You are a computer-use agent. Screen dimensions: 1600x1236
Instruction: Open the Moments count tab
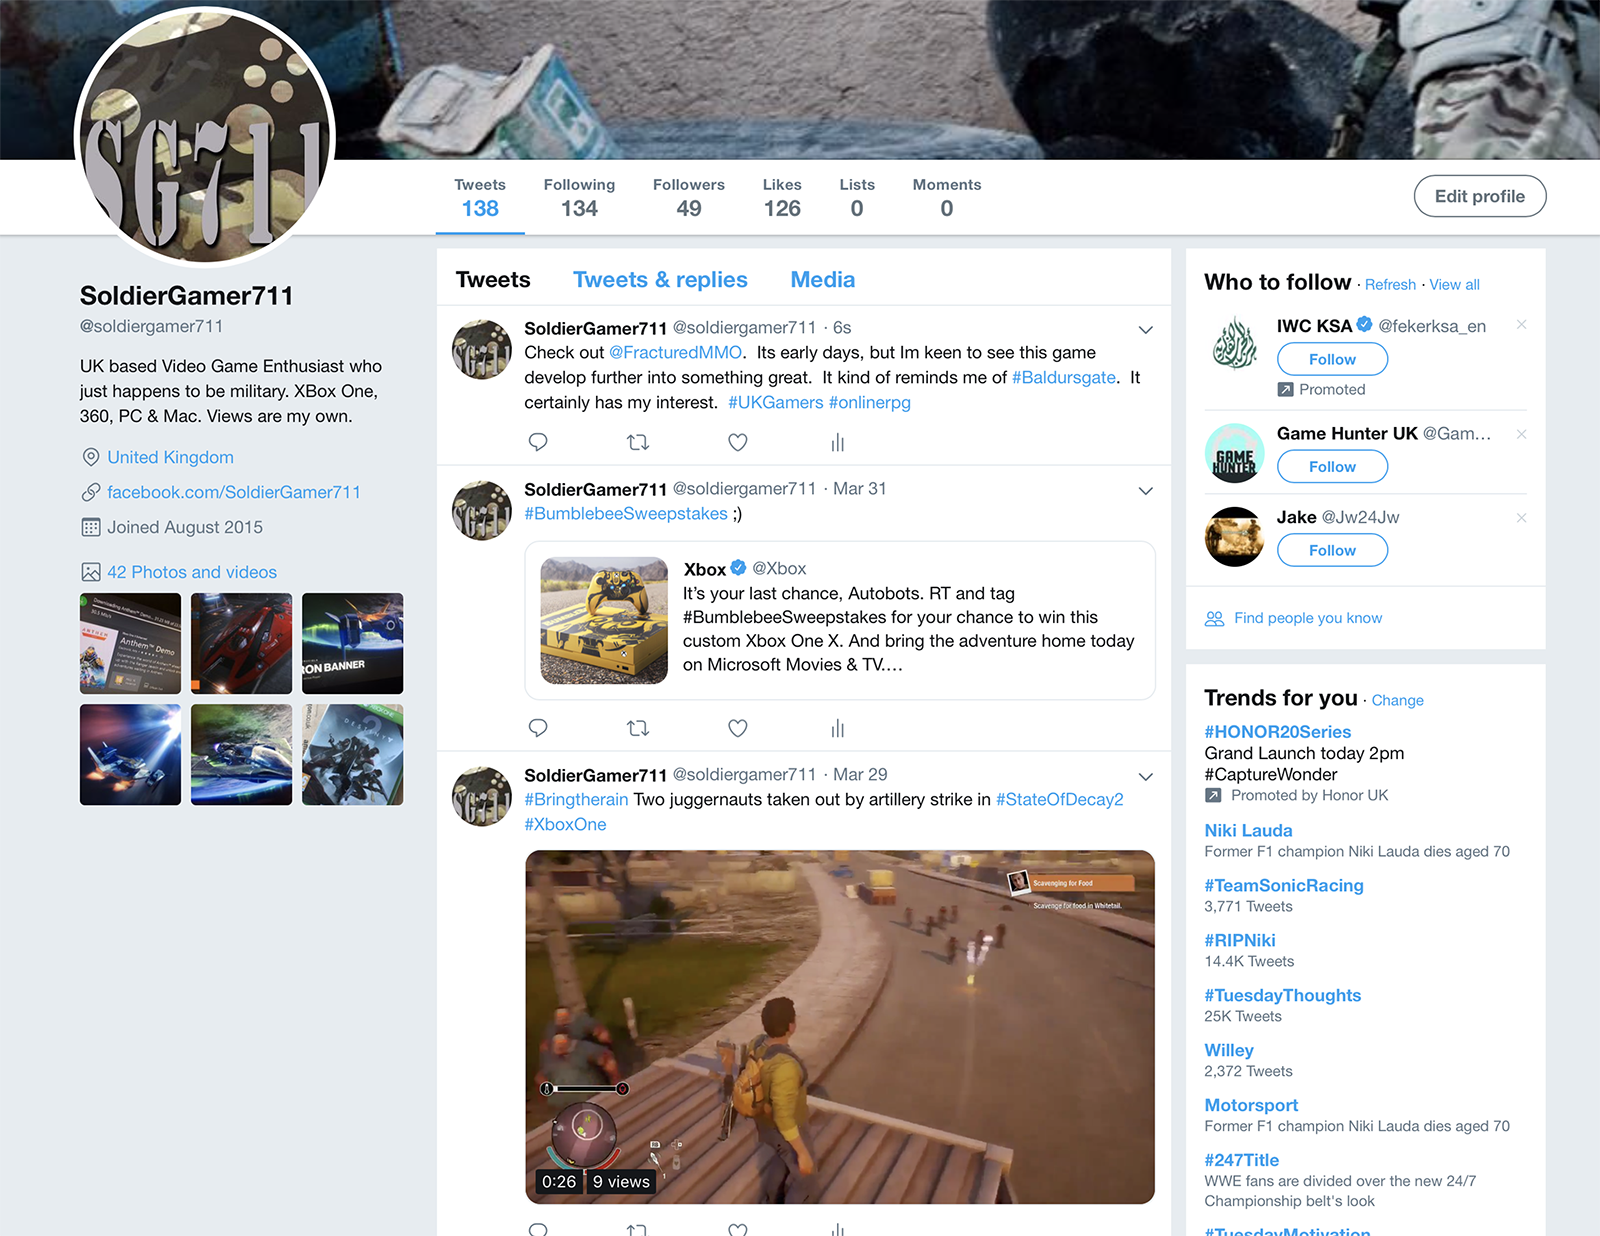(947, 198)
